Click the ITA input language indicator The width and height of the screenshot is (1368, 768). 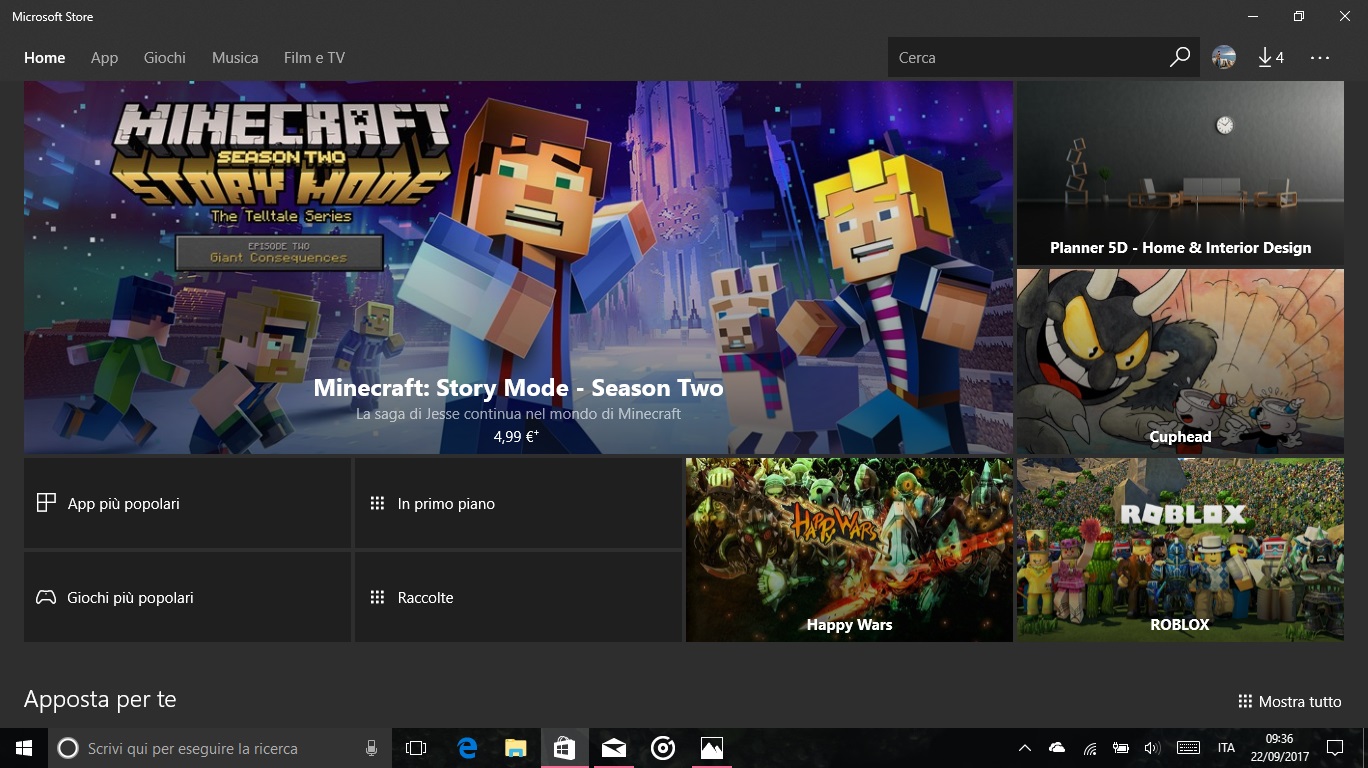pyautogui.click(x=1226, y=748)
